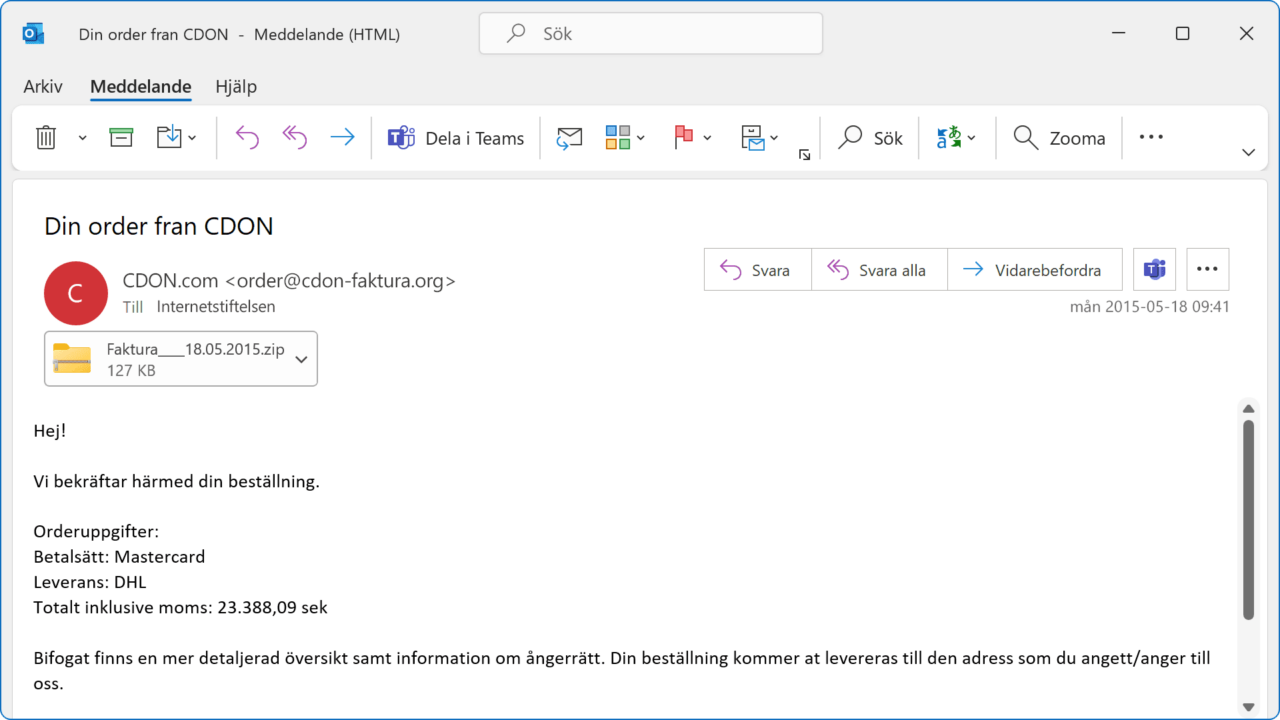Mark message unread with envelope icon
1280x720 pixels.
570,138
